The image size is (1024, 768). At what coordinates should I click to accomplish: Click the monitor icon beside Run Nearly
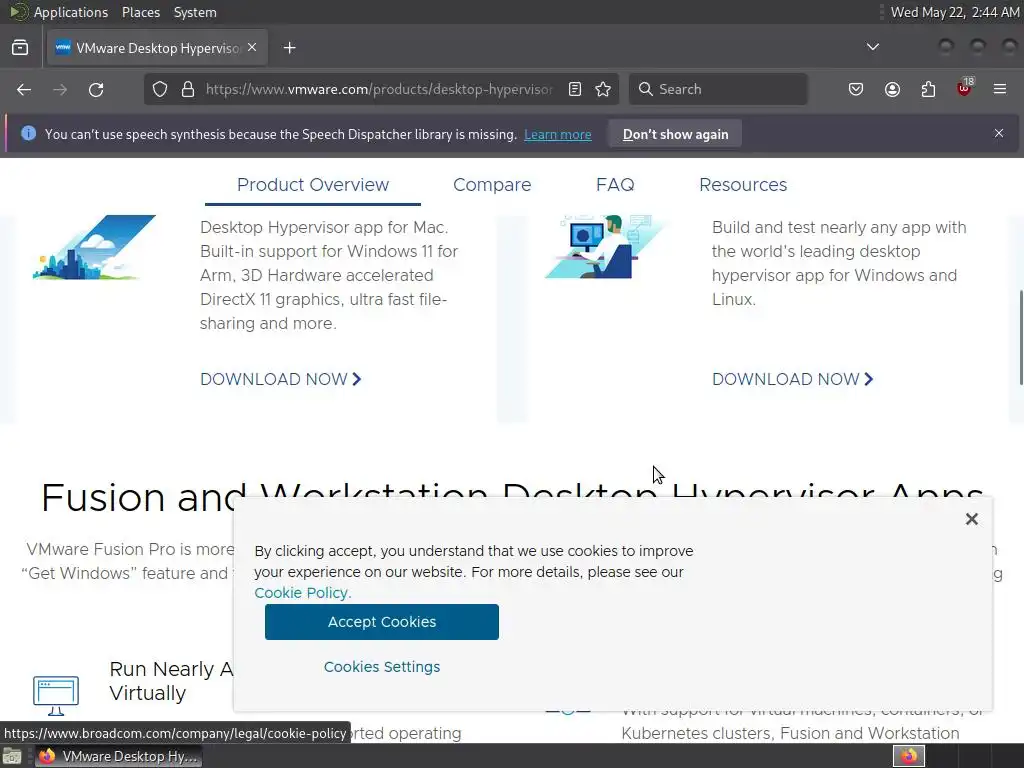tap(56, 696)
